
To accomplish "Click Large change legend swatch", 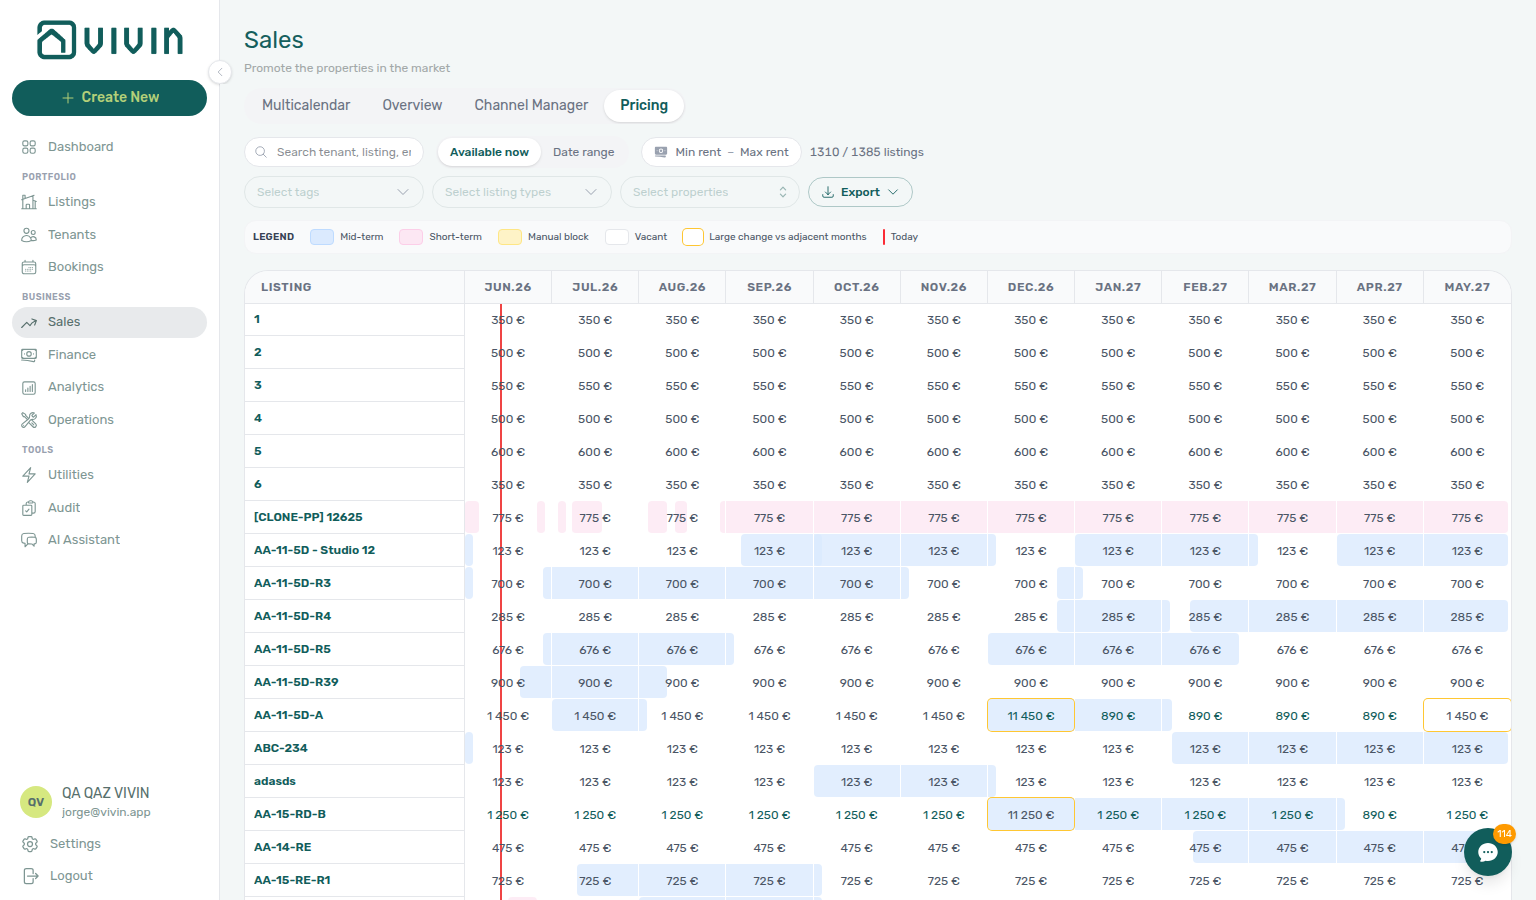I will click(x=693, y=237).
